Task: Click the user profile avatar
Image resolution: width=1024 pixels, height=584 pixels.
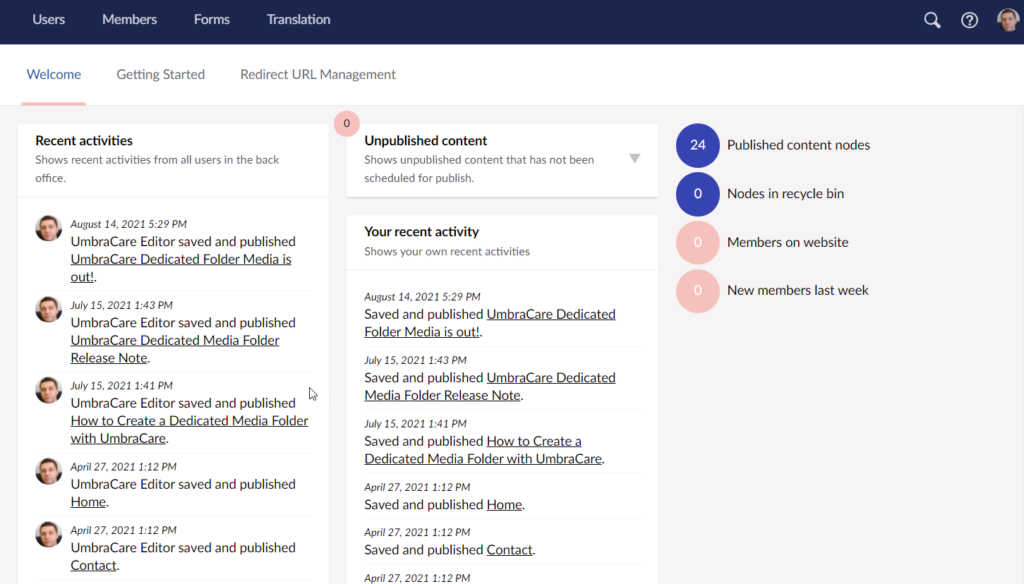Action: 1007,20
